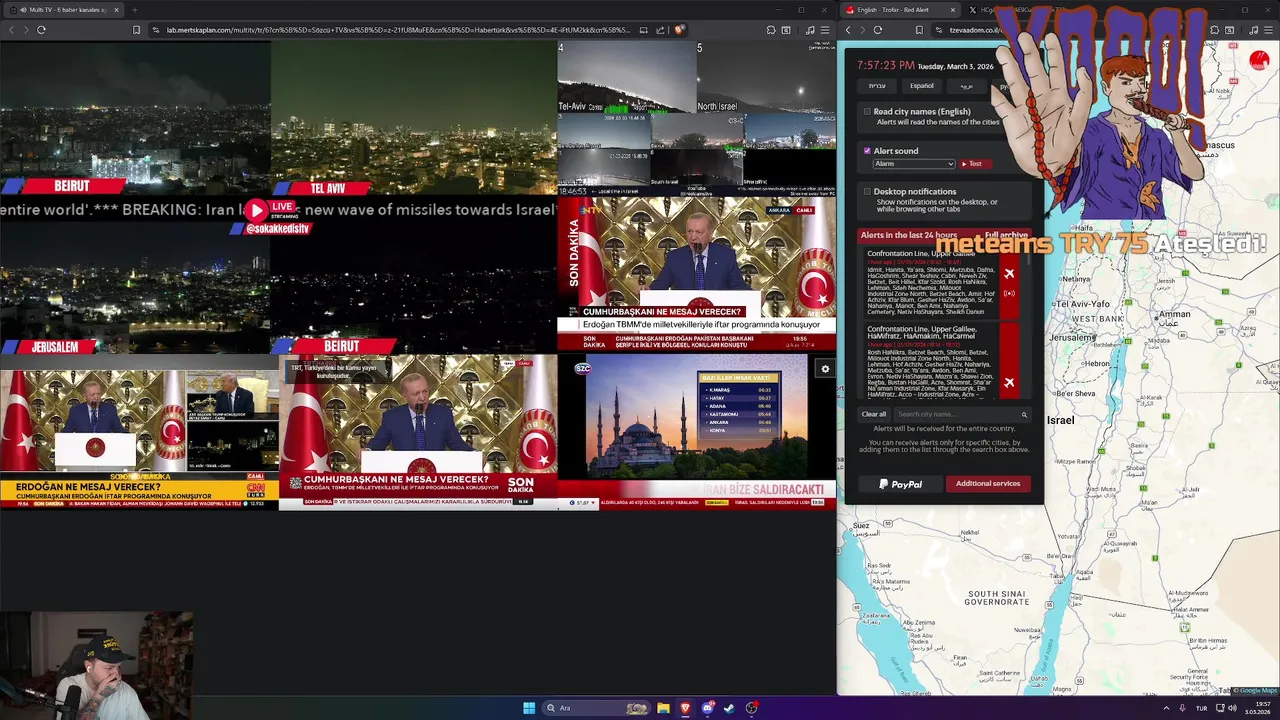Open hamburger menu in Tzofar browser window
1280x720 pixels.
[1270, 30]
